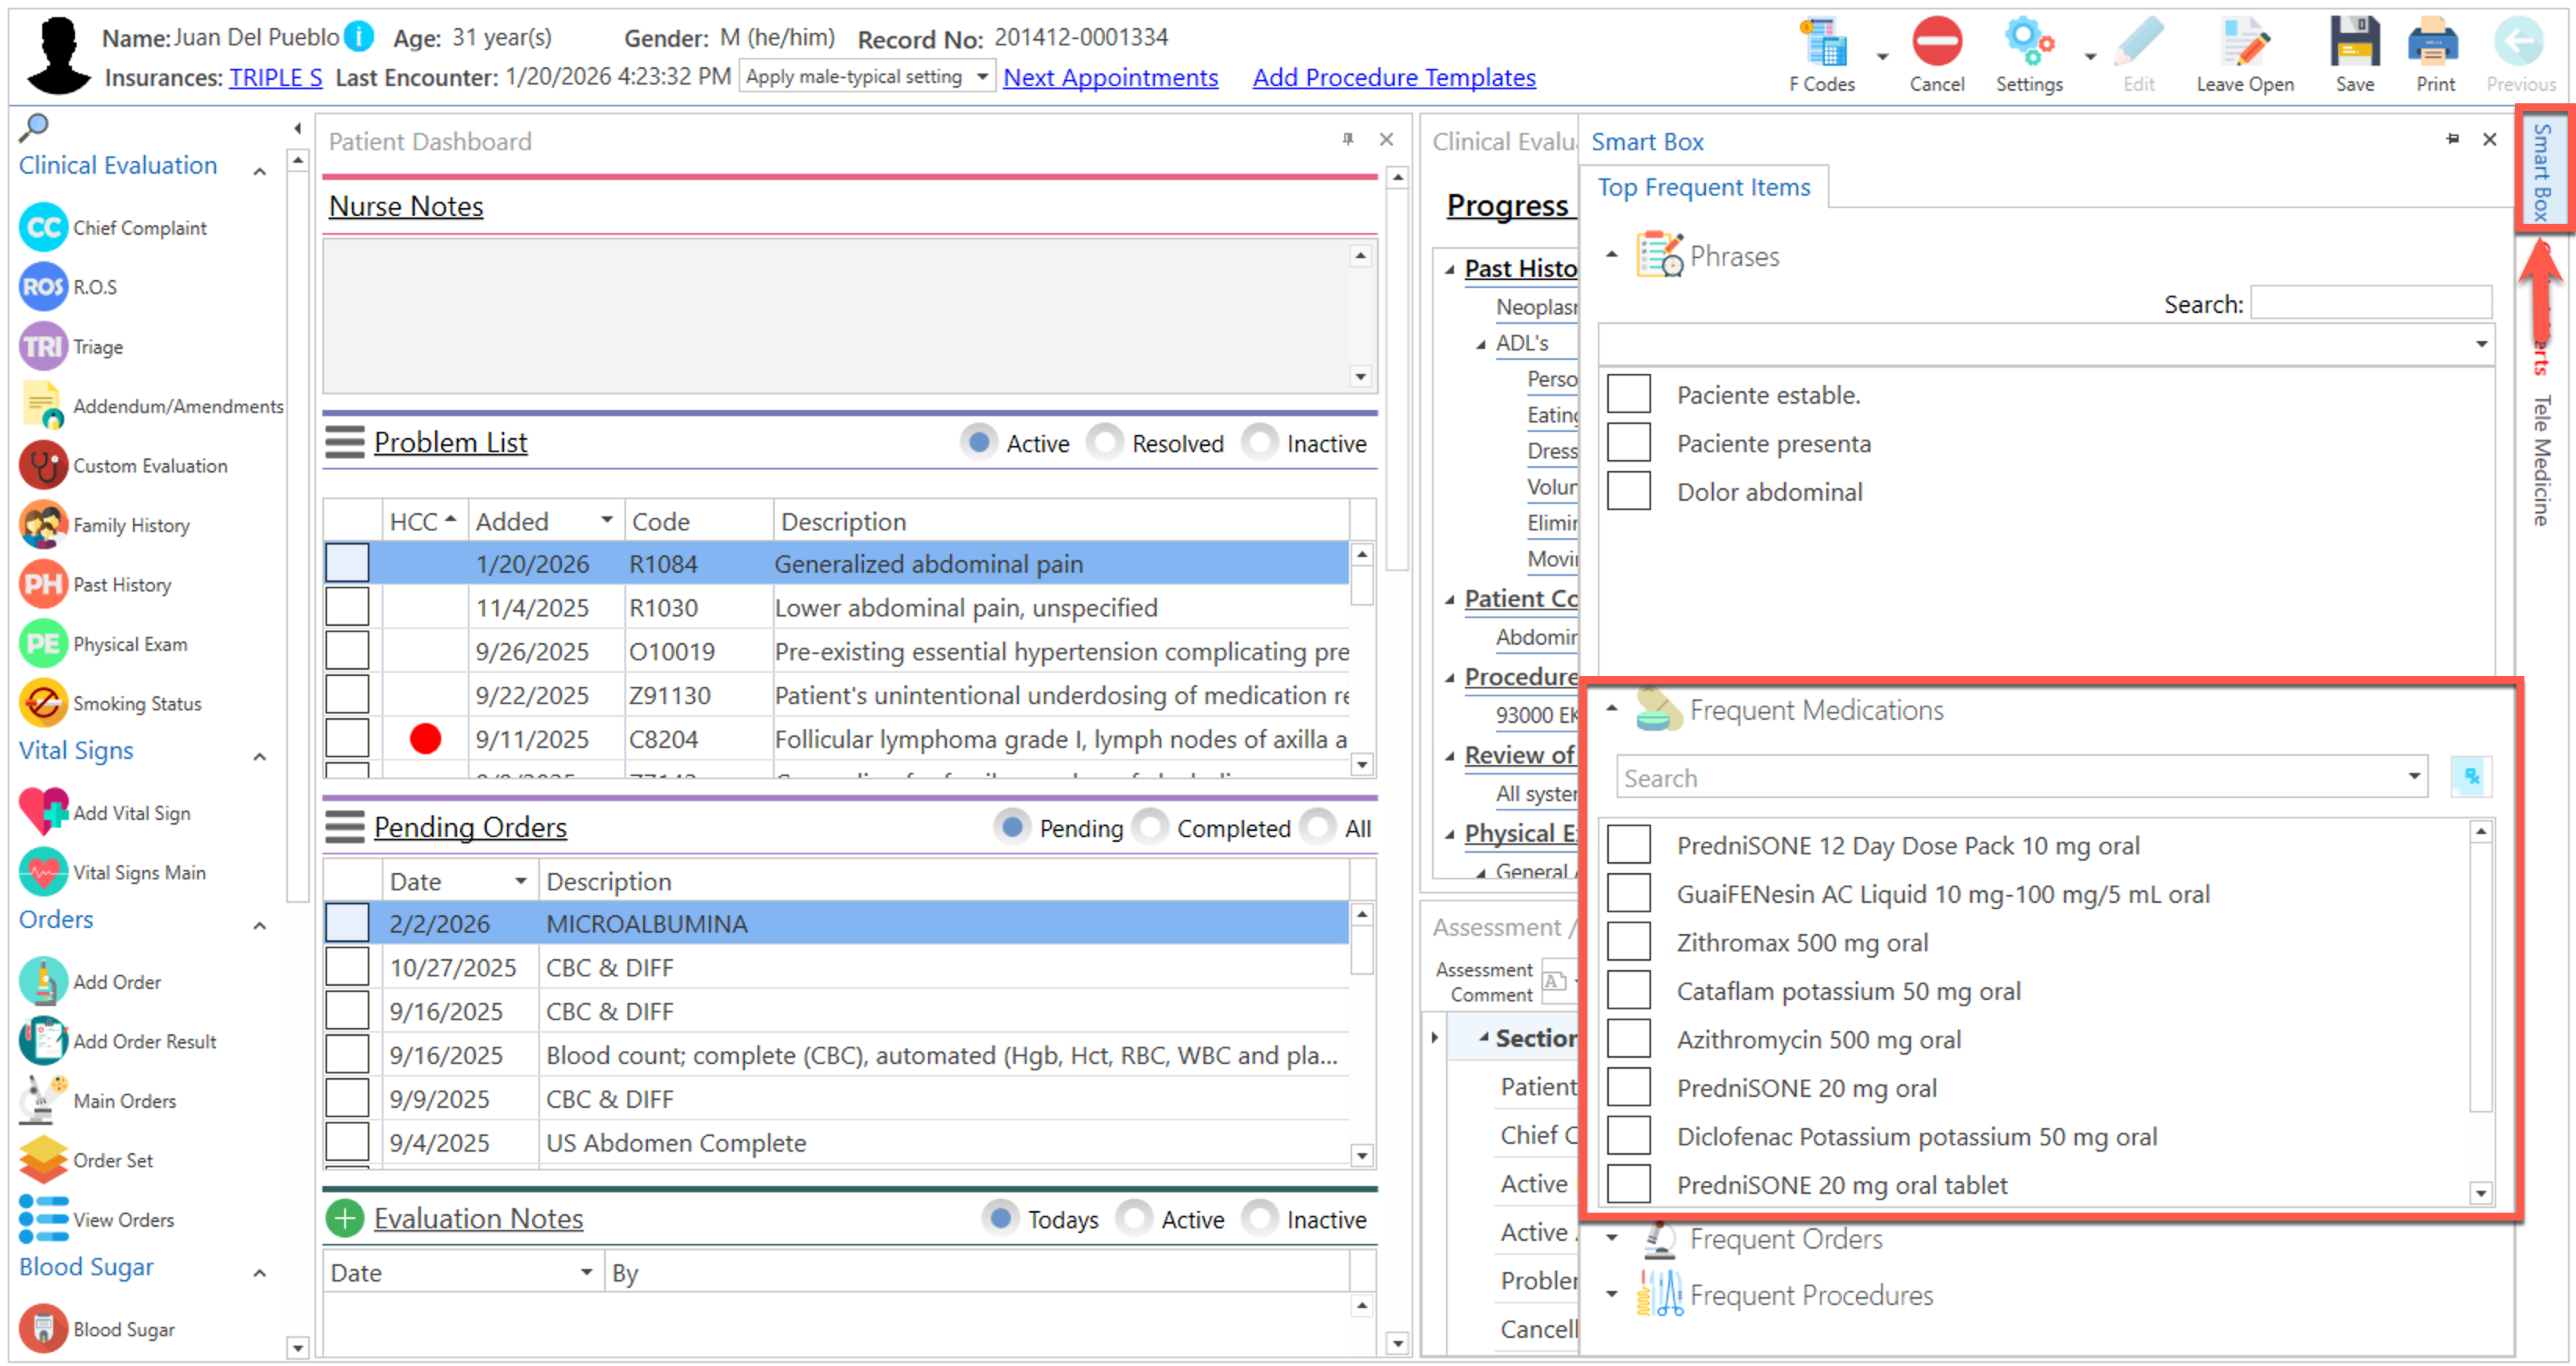Select Completed radio in Pending Orders
This screenshot has height=1366, width=2576.
tap(1151, 827)
